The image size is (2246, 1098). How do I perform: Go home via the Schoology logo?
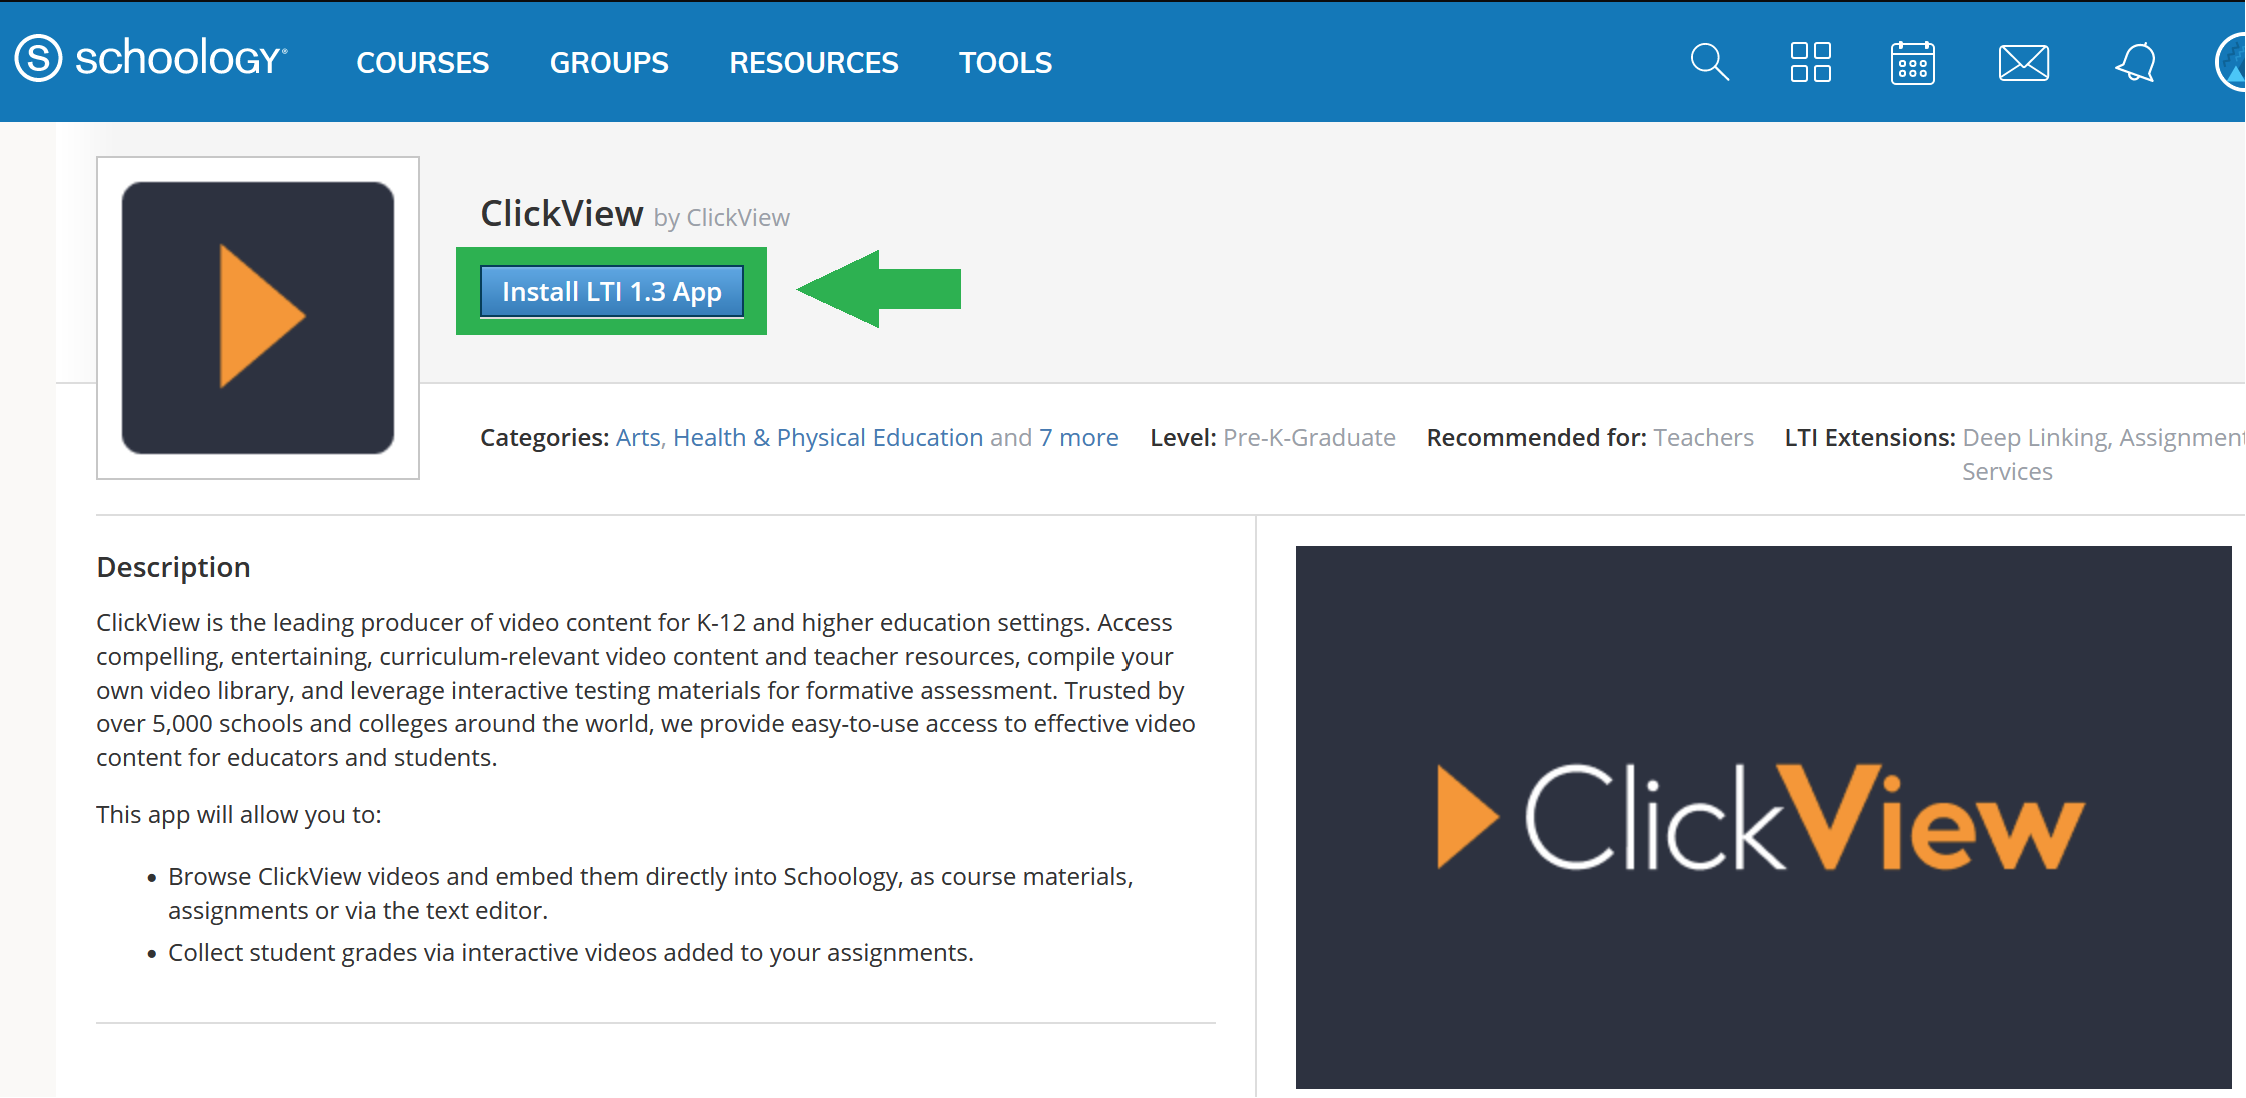point(151,59)
